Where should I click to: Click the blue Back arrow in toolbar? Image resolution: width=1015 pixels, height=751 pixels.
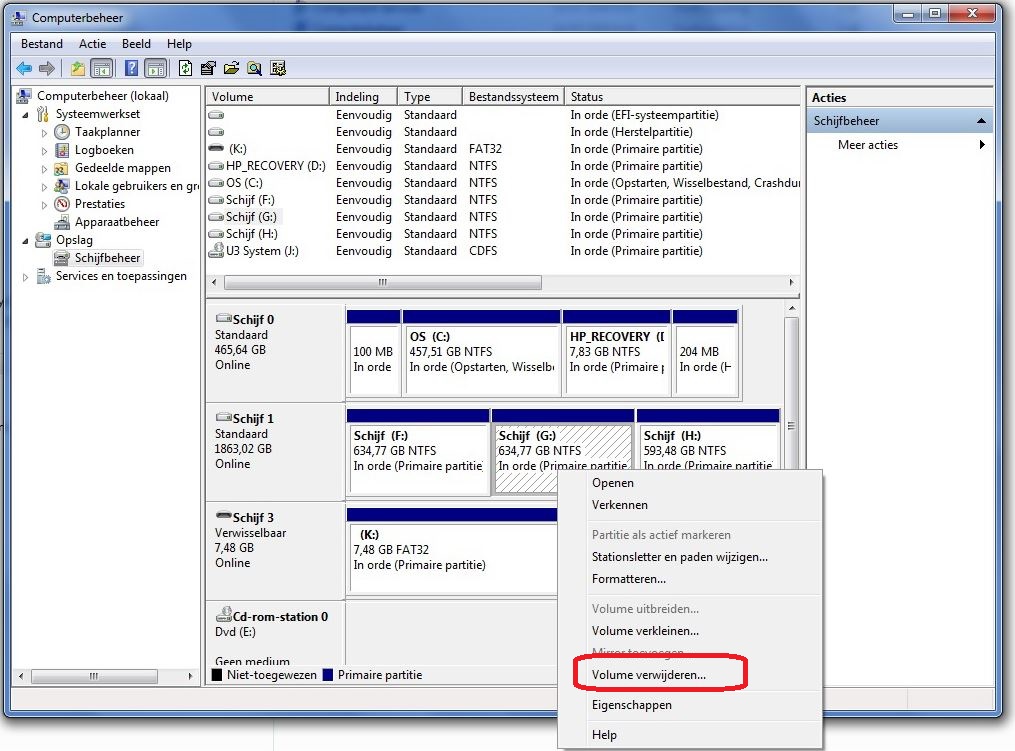click(24, 69)
